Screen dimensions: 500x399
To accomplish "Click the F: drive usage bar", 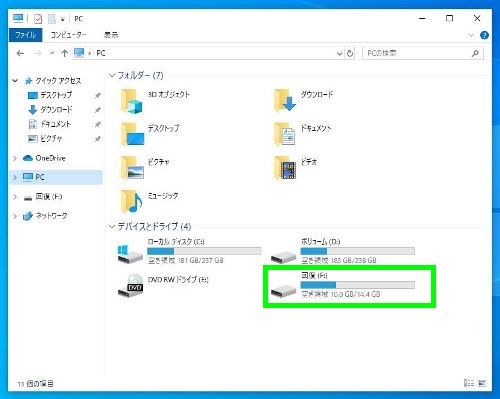I will click(x=358, y=285).
